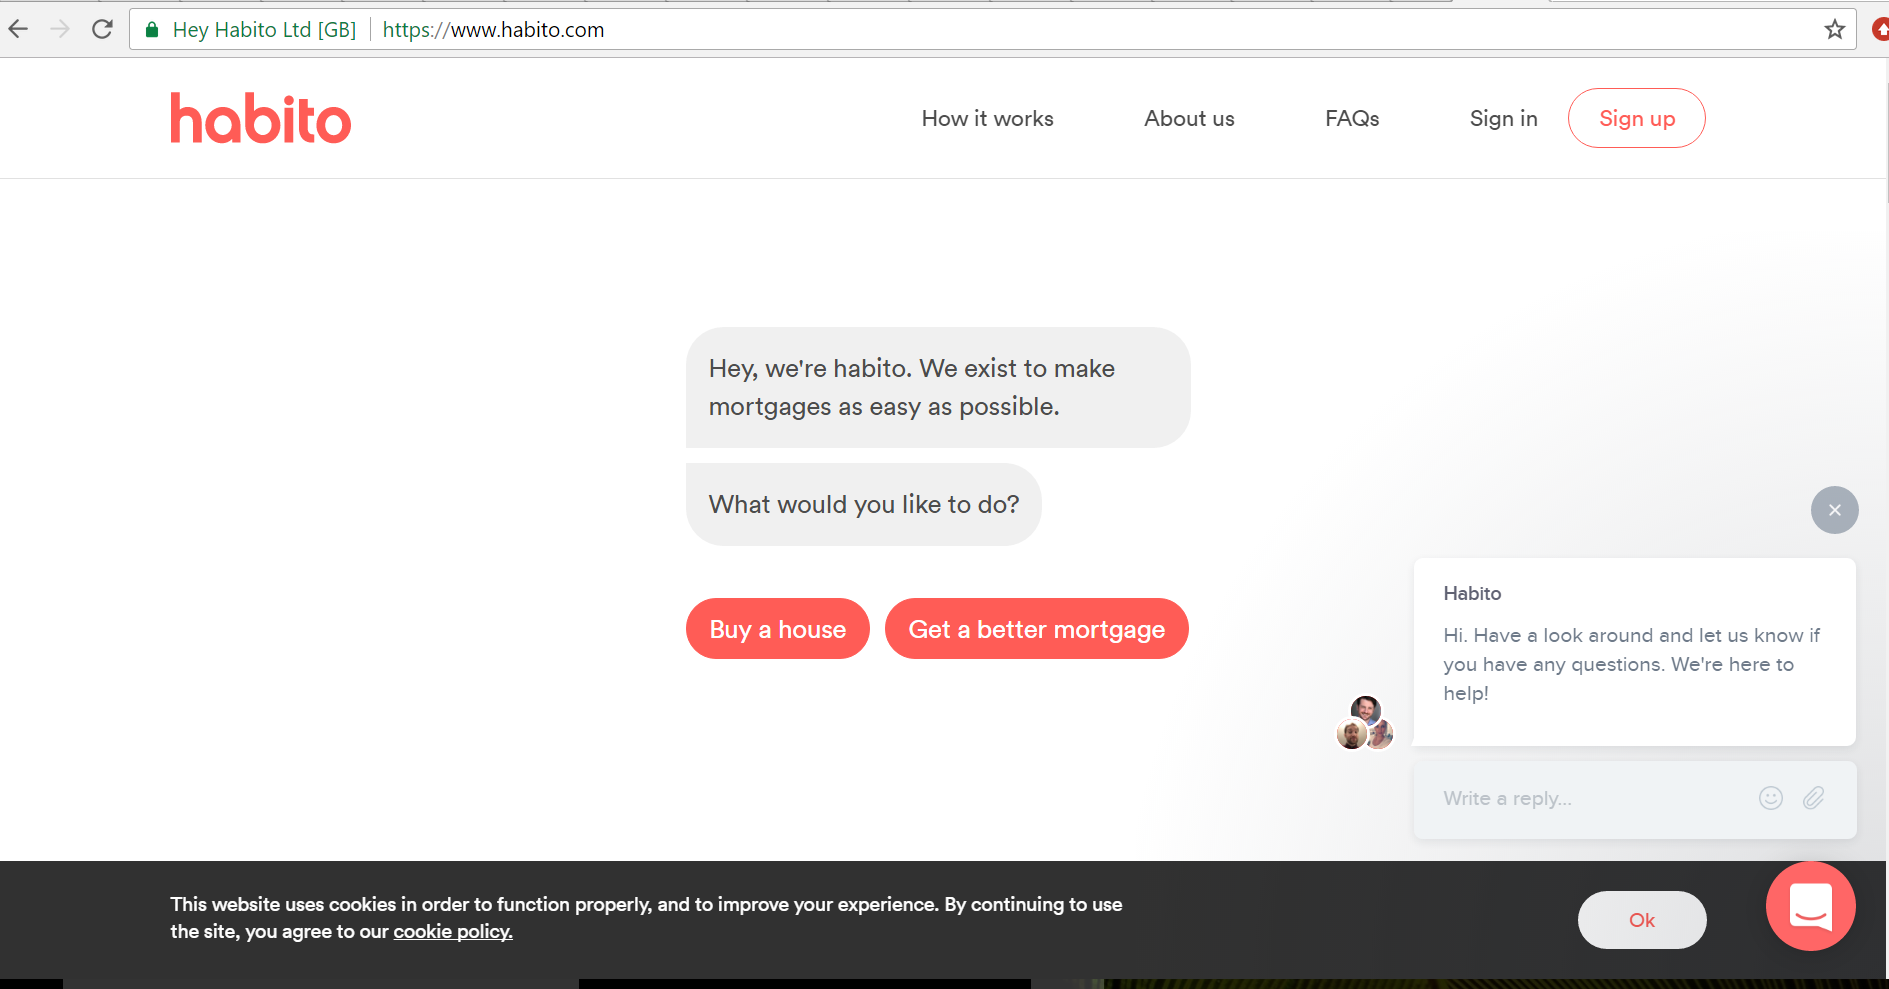The image size is (1889, 989).
Task: Open the emoji picker in the chat reply box
Action: click(x=1769, y=798)
